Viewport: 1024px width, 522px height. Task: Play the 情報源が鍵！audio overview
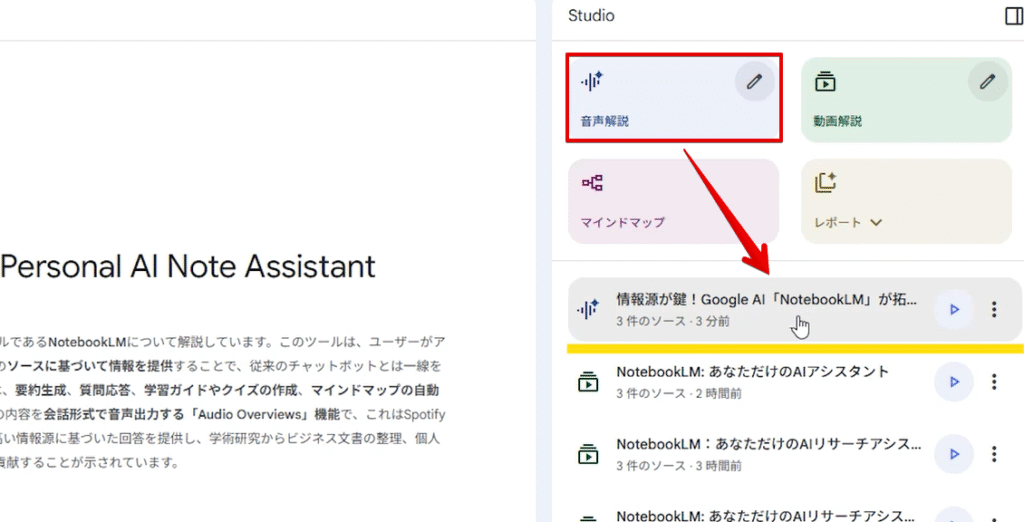click(953, 310)
